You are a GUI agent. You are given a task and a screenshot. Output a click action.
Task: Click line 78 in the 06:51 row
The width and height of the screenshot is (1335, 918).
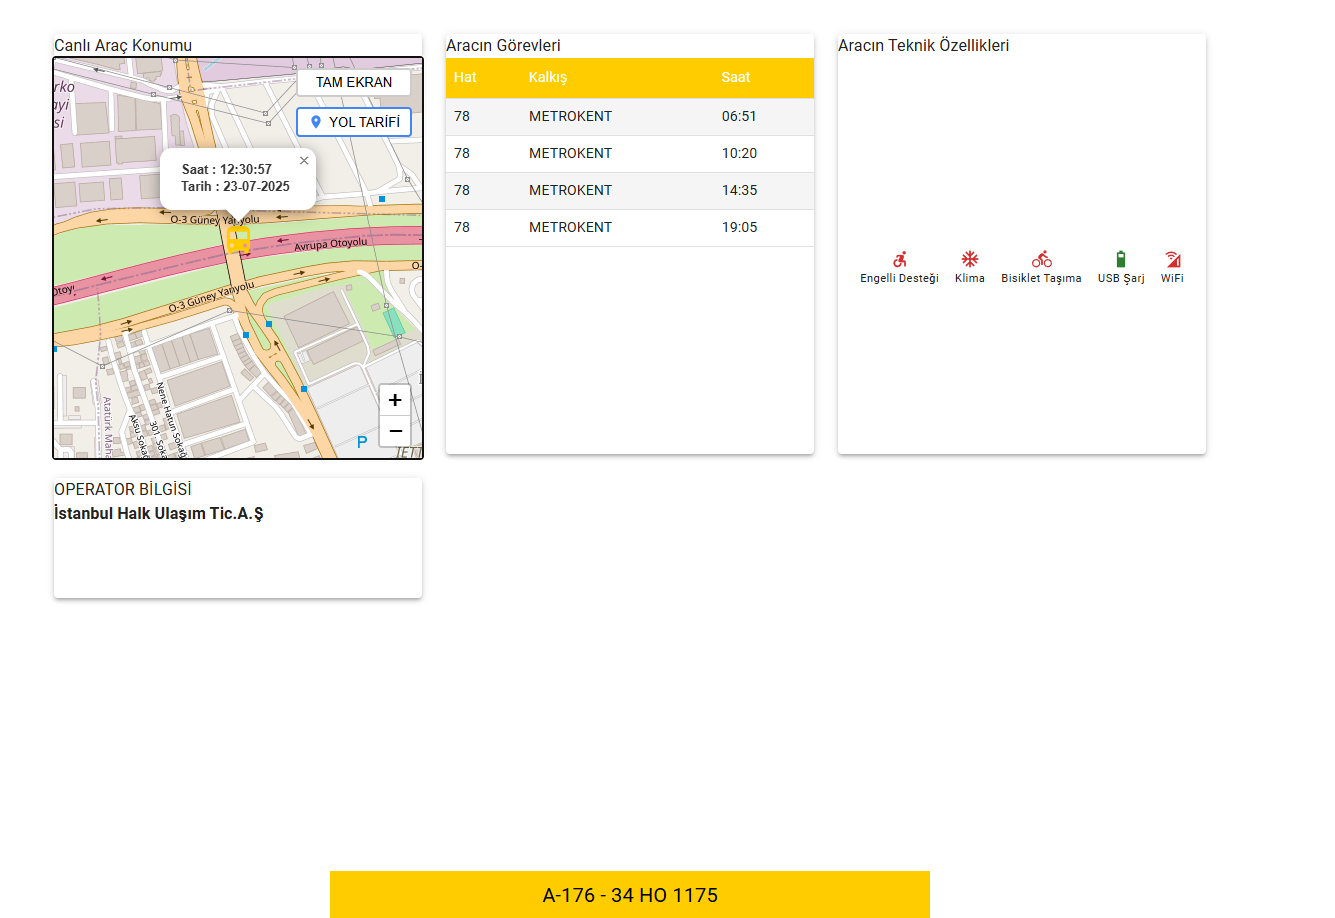[x=462, y=116]
